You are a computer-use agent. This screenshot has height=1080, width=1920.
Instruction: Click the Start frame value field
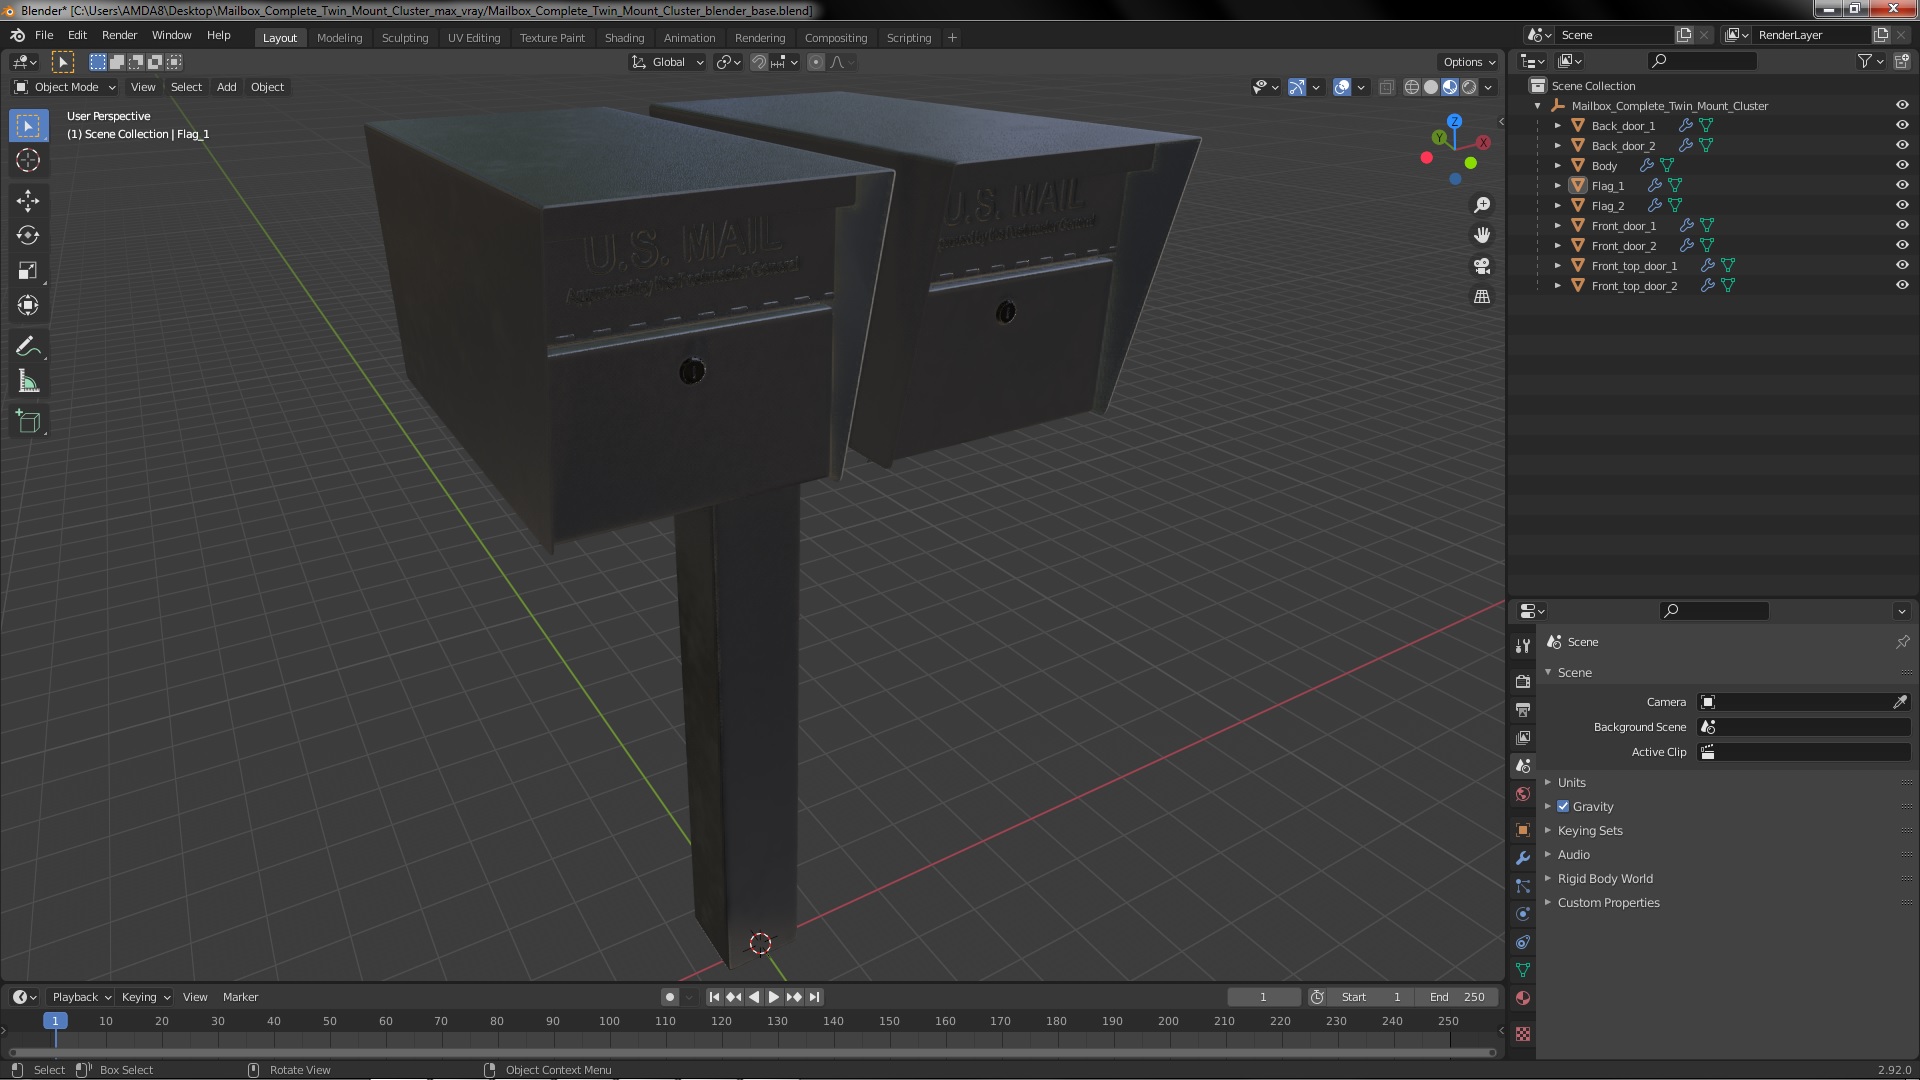click(x=1369, y=997)
